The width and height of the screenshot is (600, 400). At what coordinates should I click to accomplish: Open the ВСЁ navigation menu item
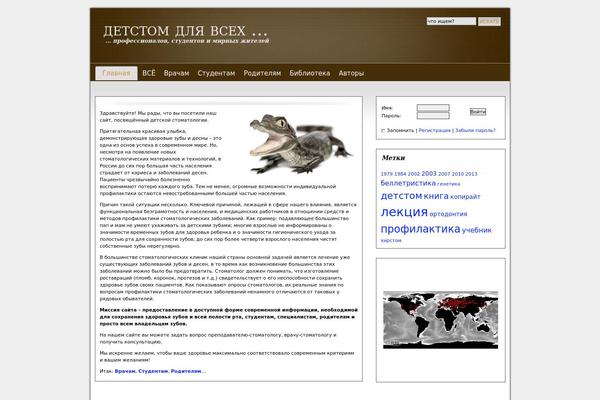(x=149, y=73)
